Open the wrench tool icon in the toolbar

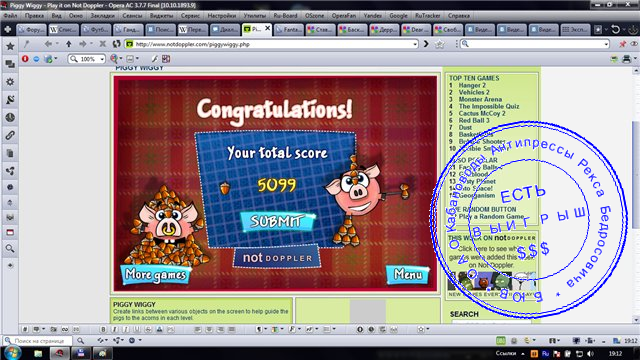155,59
